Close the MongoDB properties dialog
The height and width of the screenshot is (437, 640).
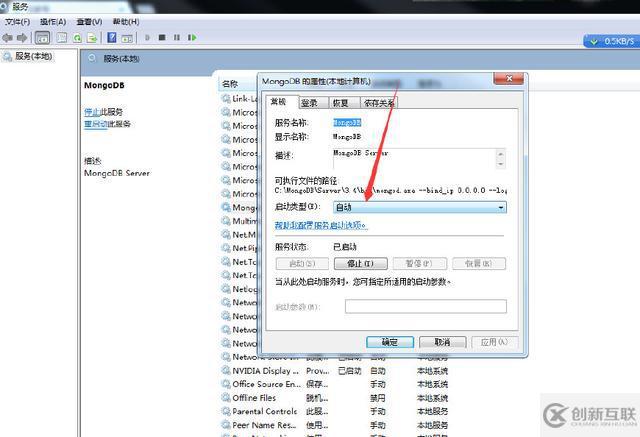[x=509, y=78]
